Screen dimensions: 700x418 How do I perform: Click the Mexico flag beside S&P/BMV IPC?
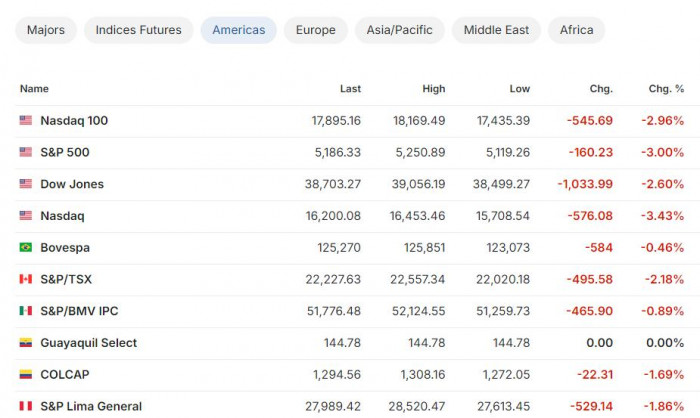point(26,310)
